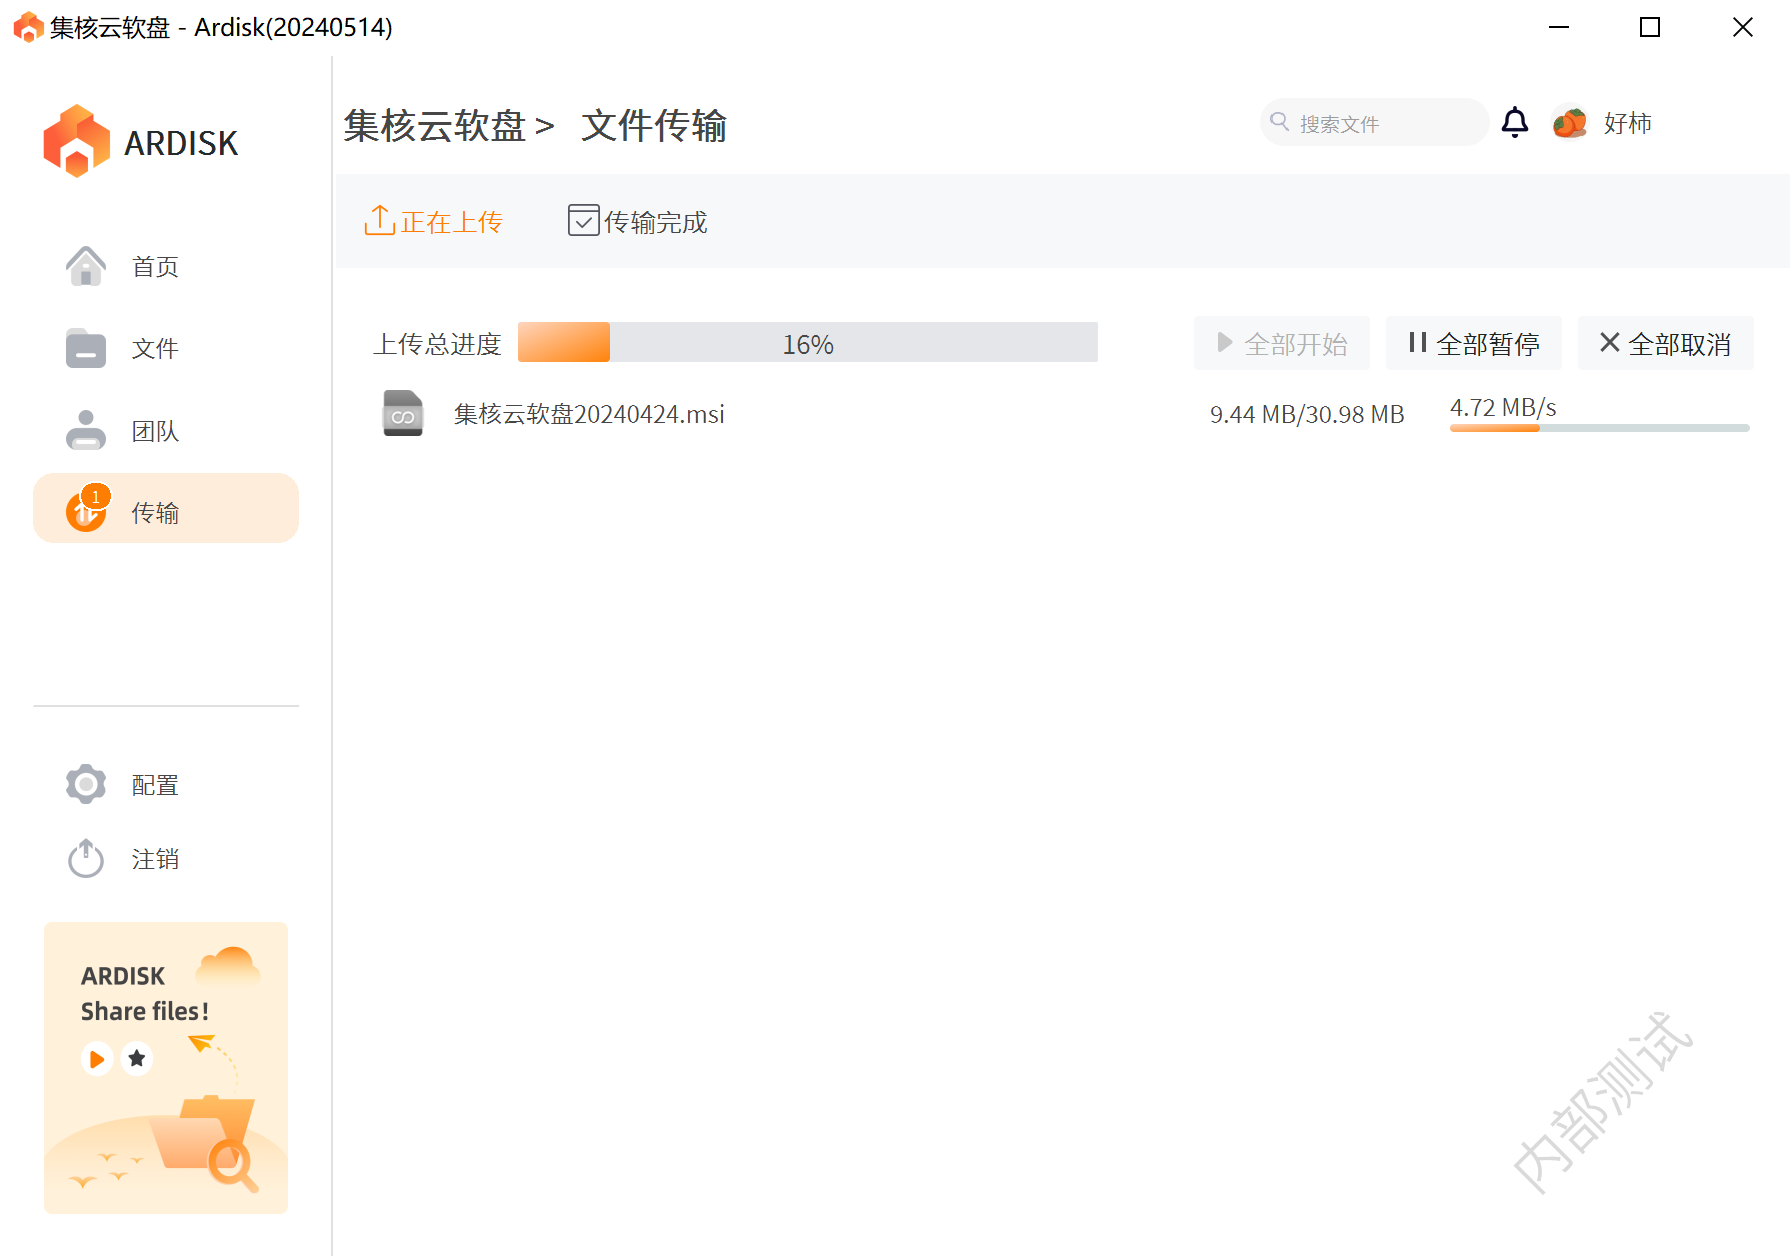Click the 全部开始 start all button

1282,343
